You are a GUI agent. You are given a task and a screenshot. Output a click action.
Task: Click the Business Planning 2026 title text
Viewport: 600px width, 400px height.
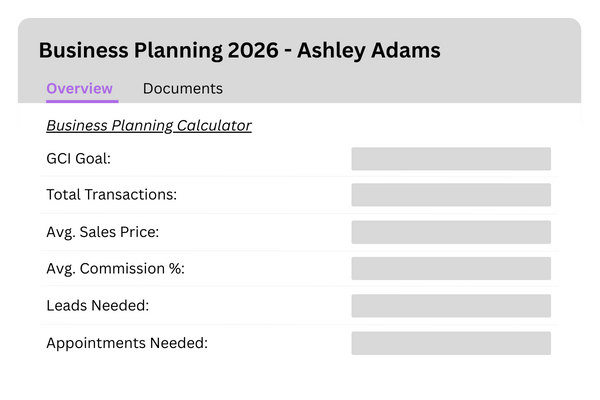(x=165, y=50)
